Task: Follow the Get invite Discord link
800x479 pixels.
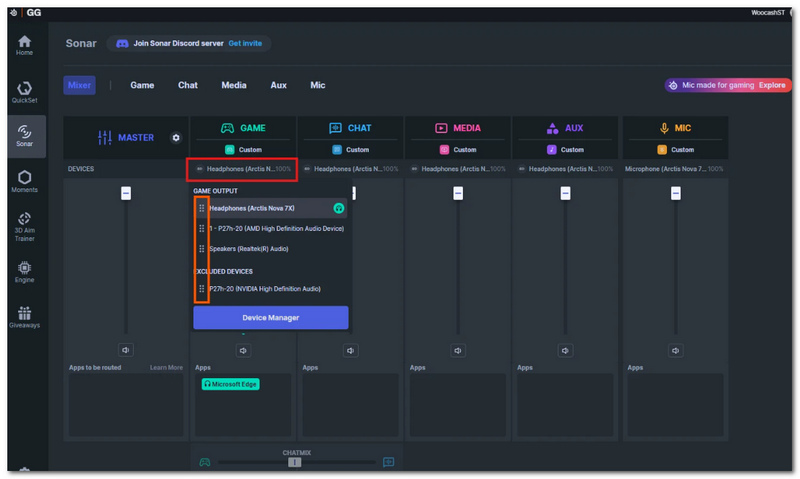Action: pos(245,43)
